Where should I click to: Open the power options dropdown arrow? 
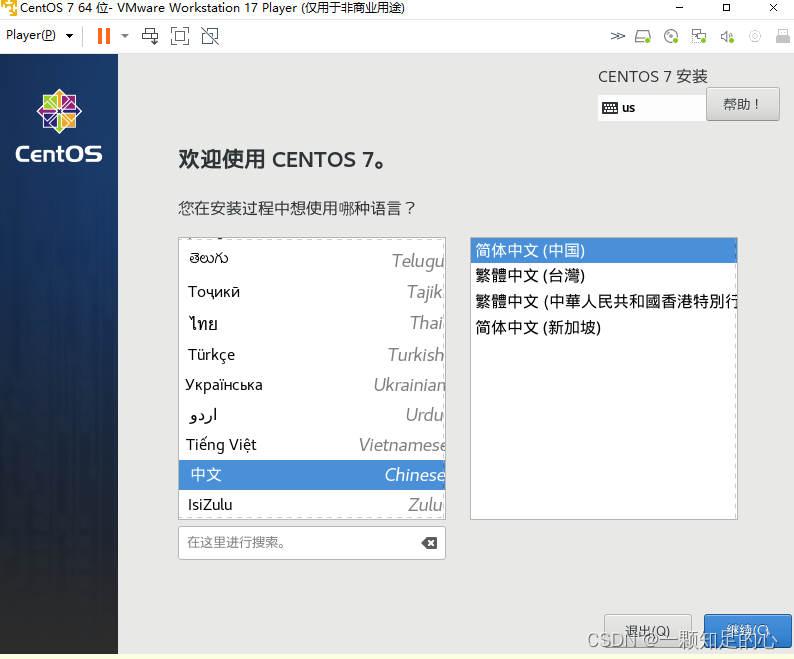(x=125, y=36)
